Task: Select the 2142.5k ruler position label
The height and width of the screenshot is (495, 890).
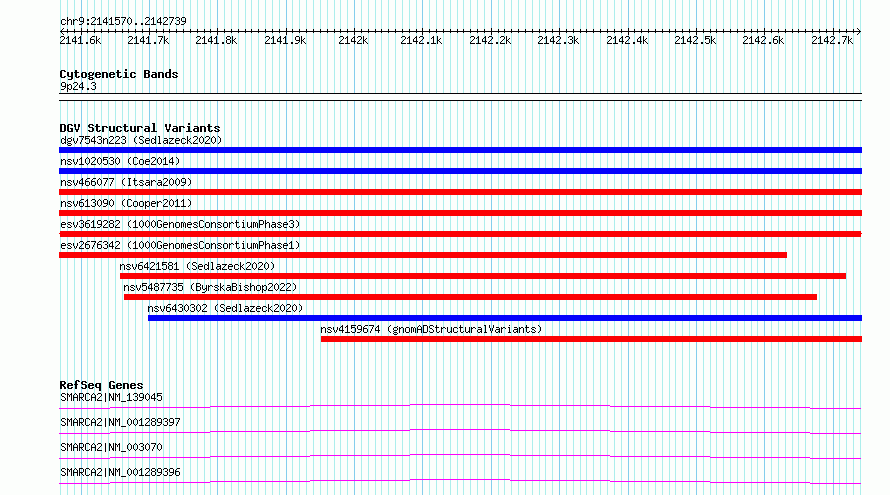Action: [x=695, y=40]
